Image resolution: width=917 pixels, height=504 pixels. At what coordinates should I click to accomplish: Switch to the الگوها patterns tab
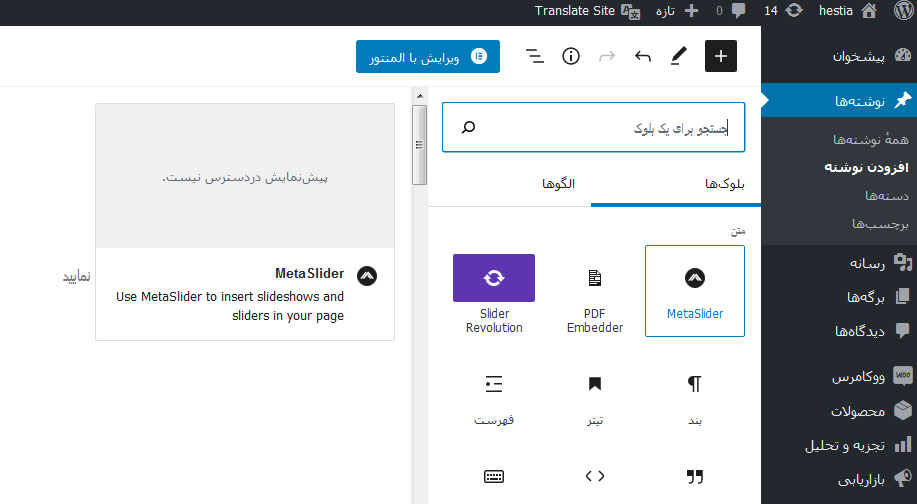[559, 184]
